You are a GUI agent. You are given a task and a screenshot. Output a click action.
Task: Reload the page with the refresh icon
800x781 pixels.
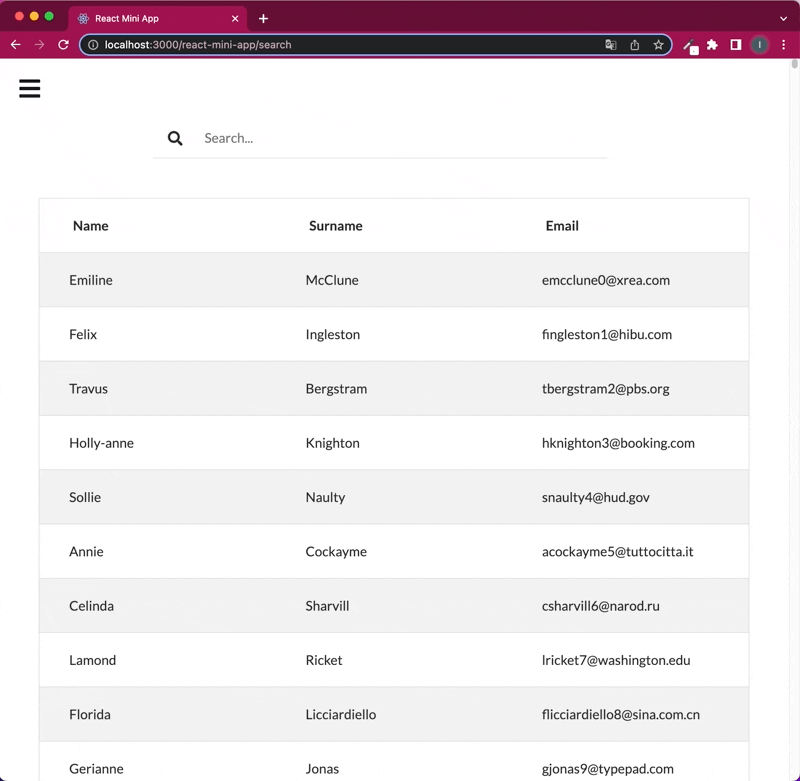coord(63,45)
